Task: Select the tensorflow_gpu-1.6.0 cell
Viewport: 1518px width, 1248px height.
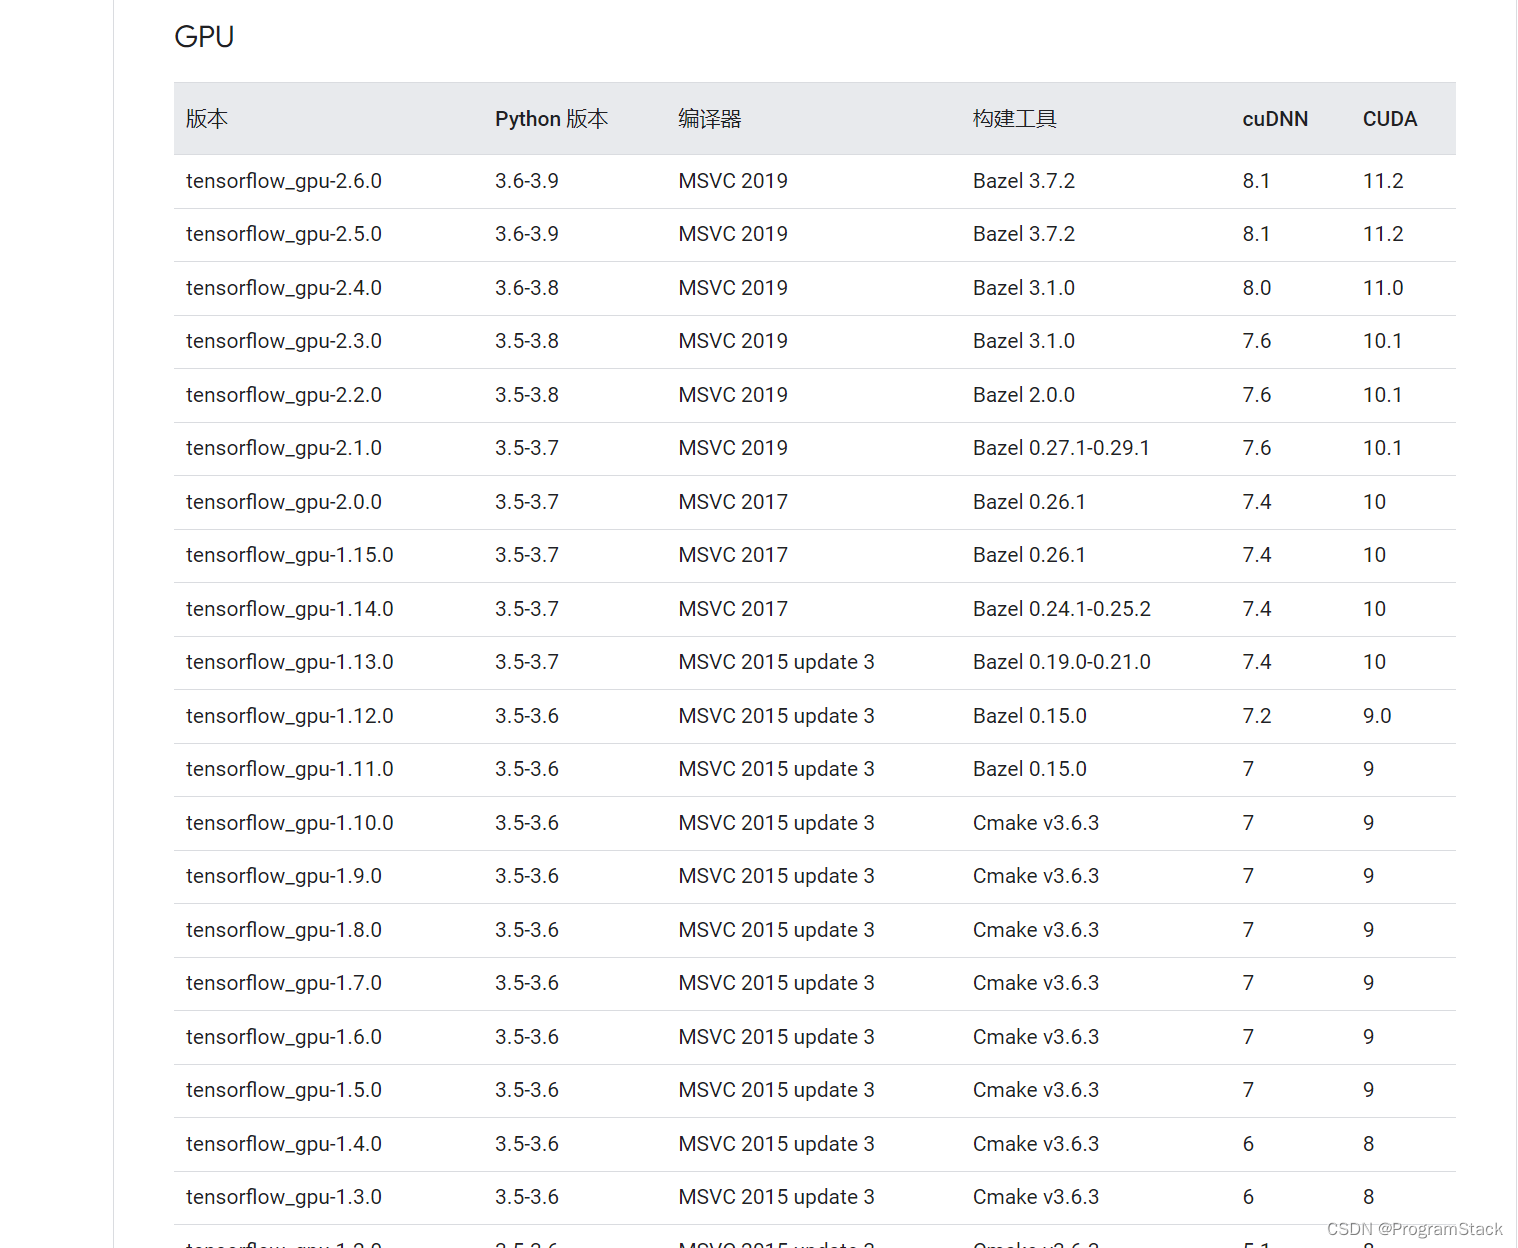Action: (x=284, y=1037)
